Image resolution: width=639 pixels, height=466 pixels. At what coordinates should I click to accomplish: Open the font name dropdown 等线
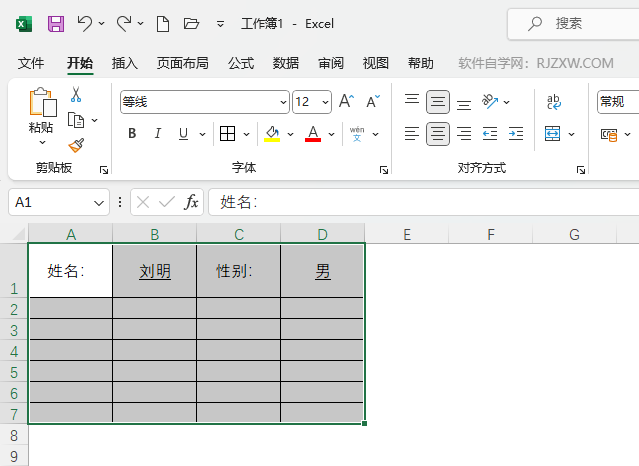(x=284, y=102)
